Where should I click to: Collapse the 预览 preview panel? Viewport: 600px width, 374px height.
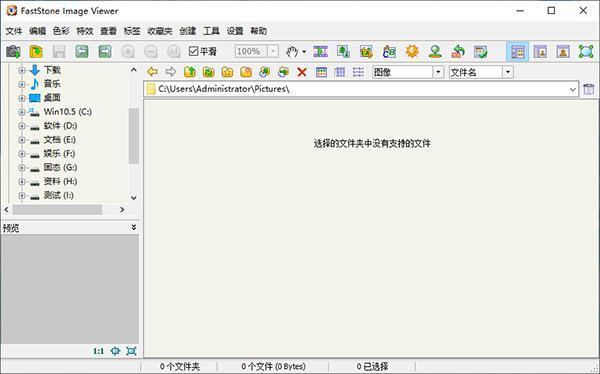[134, 227]
